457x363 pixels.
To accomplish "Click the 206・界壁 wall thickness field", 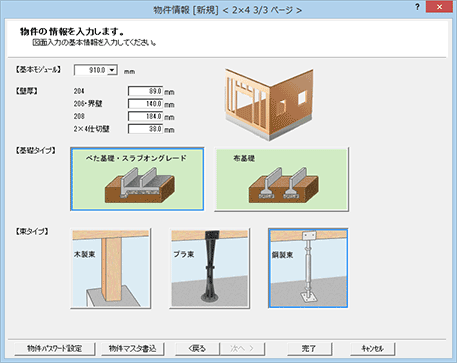I will pos(146,104).
